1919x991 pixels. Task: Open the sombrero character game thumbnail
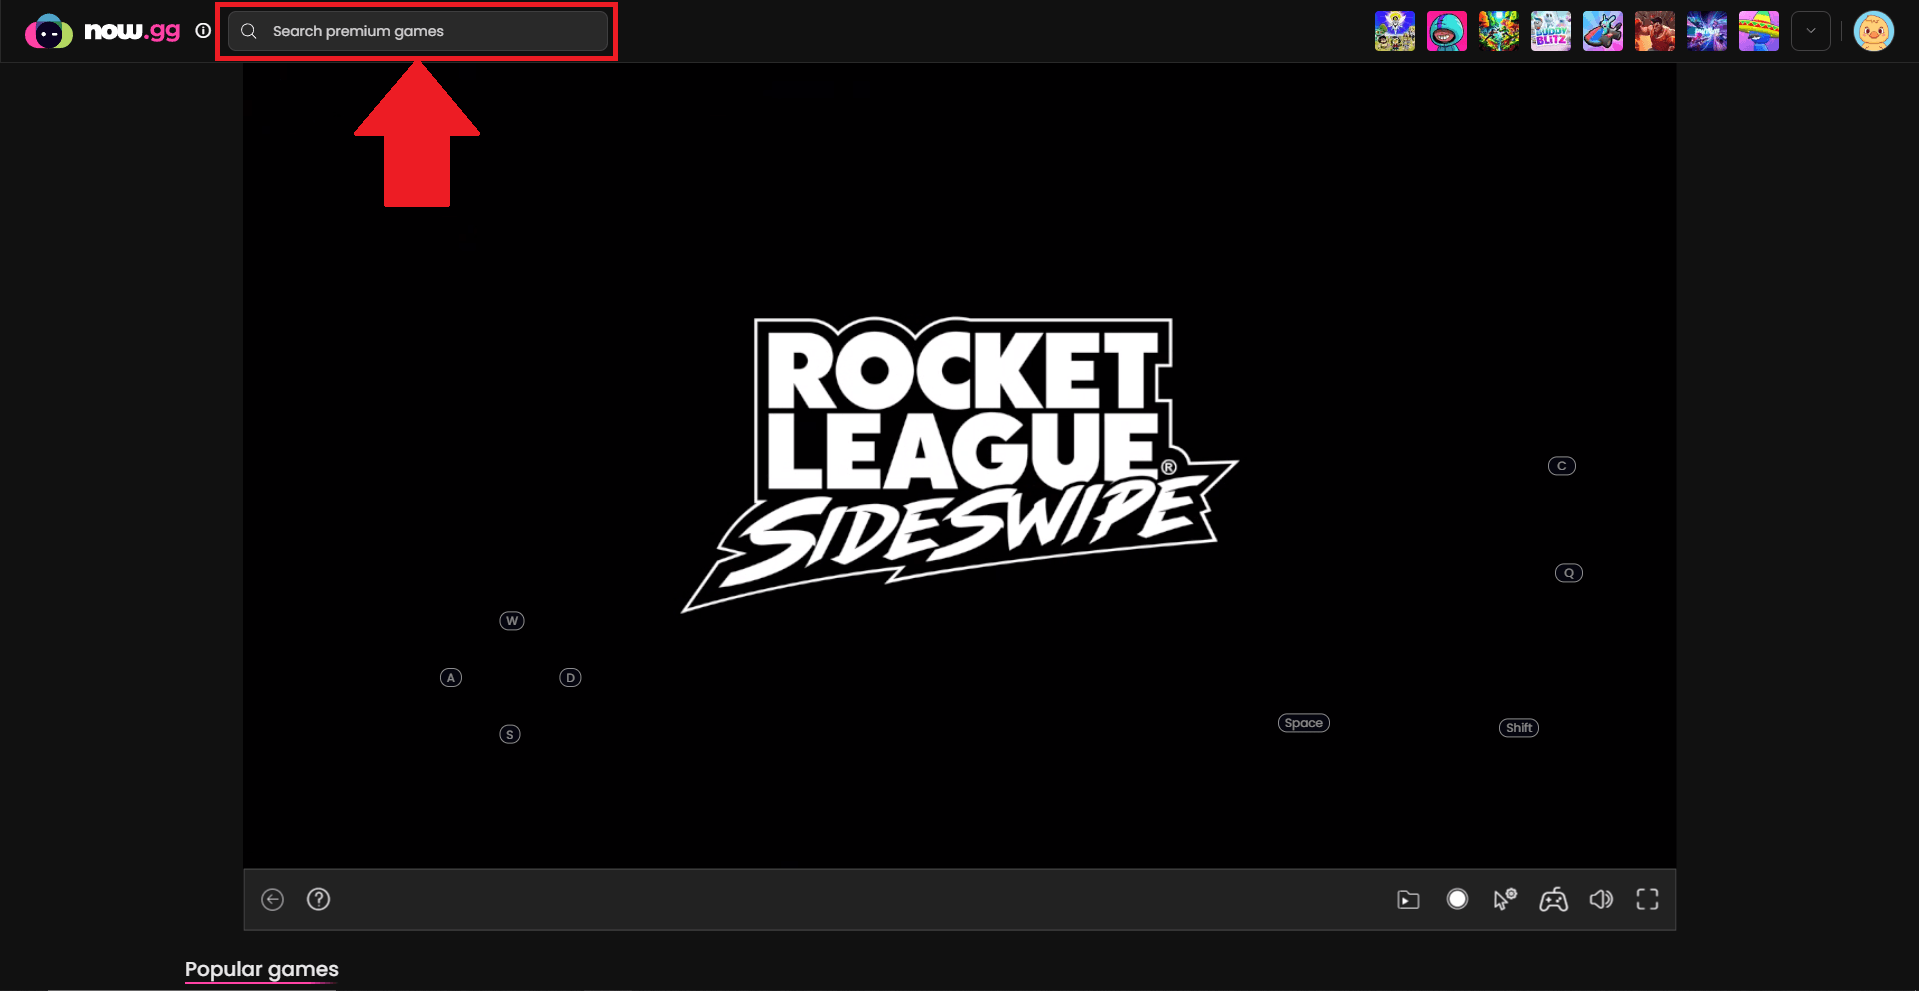(1758, 31)
